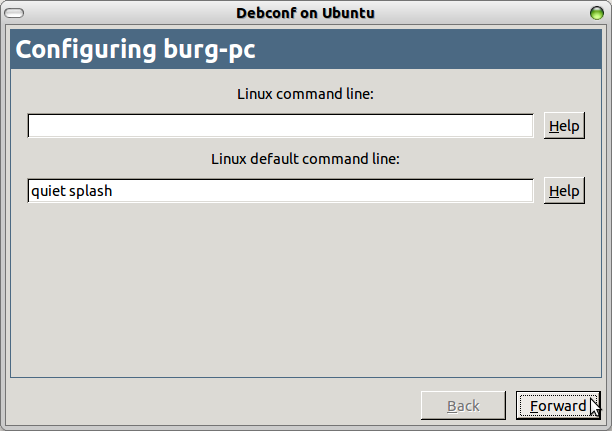Place cursor on the word "splash"
The width and height of the screenshot is (612, 431).
pos(89,191)
